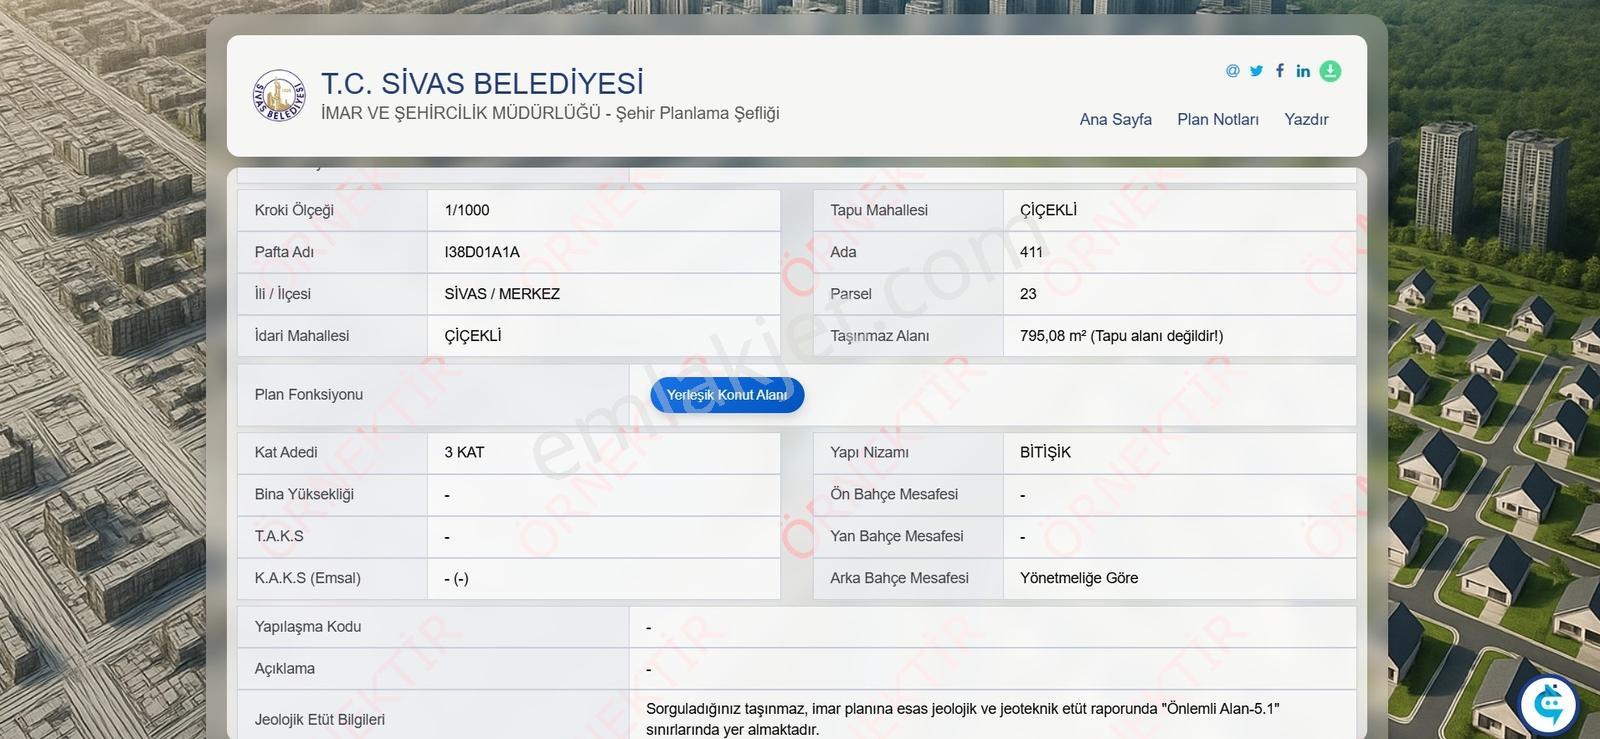The width and height of the screenshot is (1600, 739).
Task: Go to Ana Sayfa
Action: 1116,119
